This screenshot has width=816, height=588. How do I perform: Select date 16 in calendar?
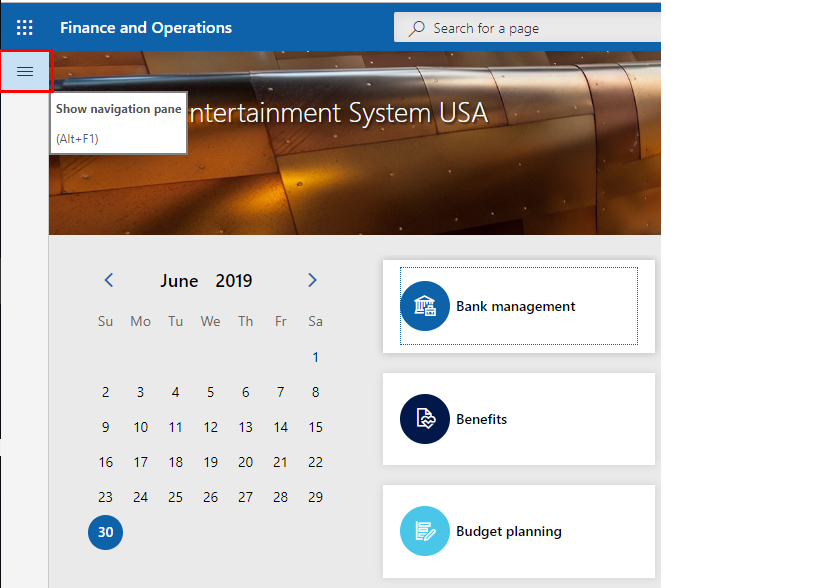[x=106, y=462]
